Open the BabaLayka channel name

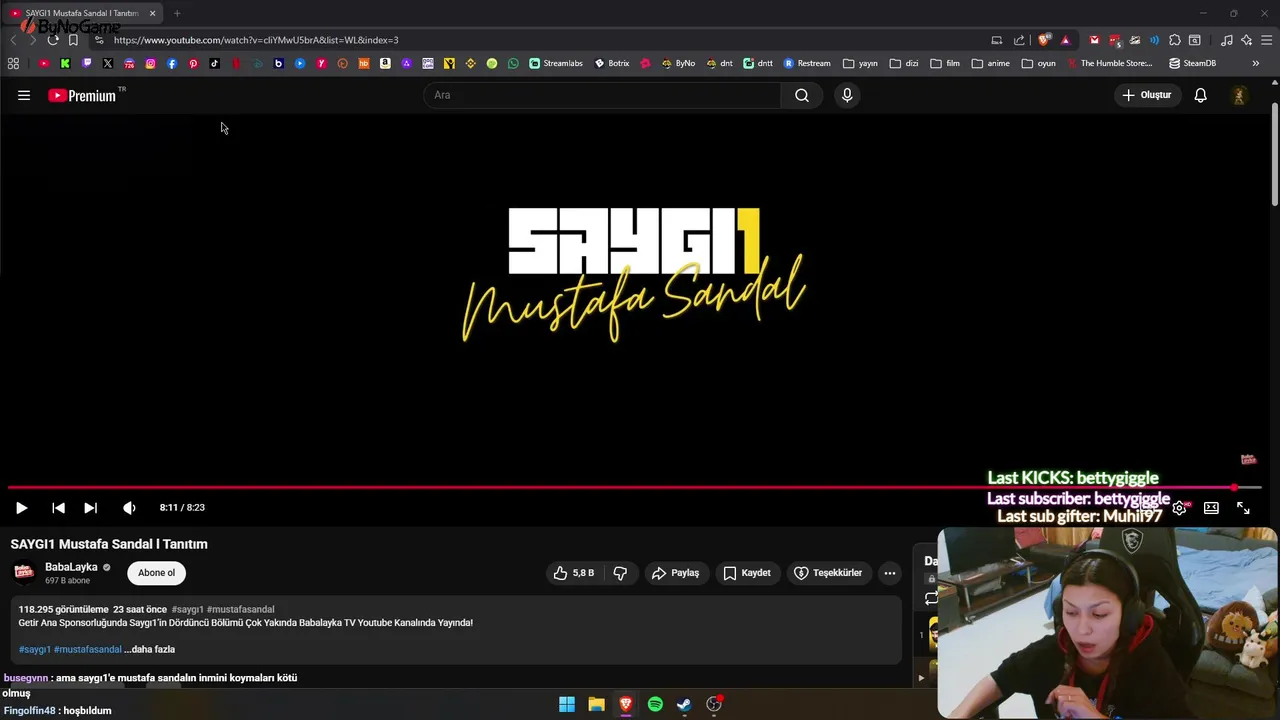click(x=71, y=567)
